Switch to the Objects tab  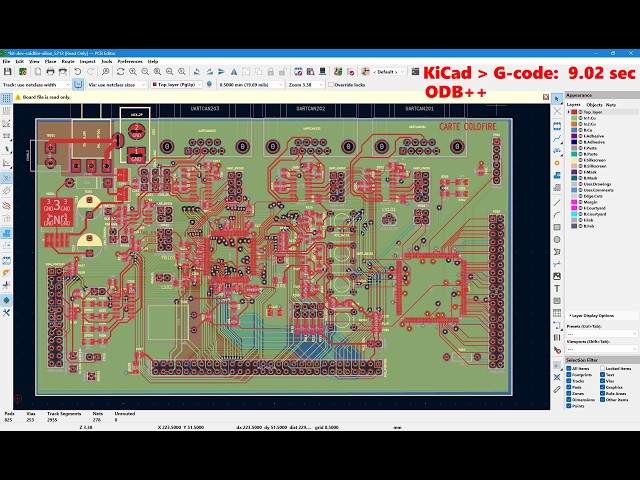pyautogui.click(x=594, y=105)
